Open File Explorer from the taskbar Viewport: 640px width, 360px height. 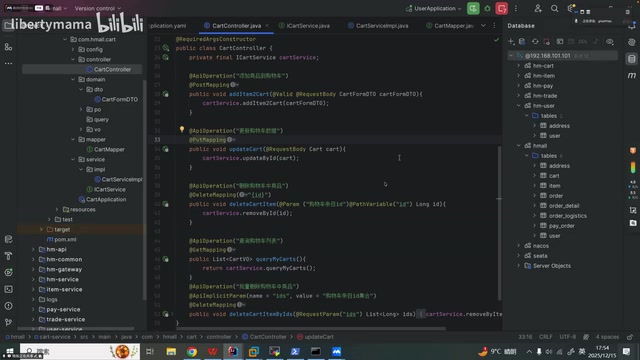click(x=171, y=351)
